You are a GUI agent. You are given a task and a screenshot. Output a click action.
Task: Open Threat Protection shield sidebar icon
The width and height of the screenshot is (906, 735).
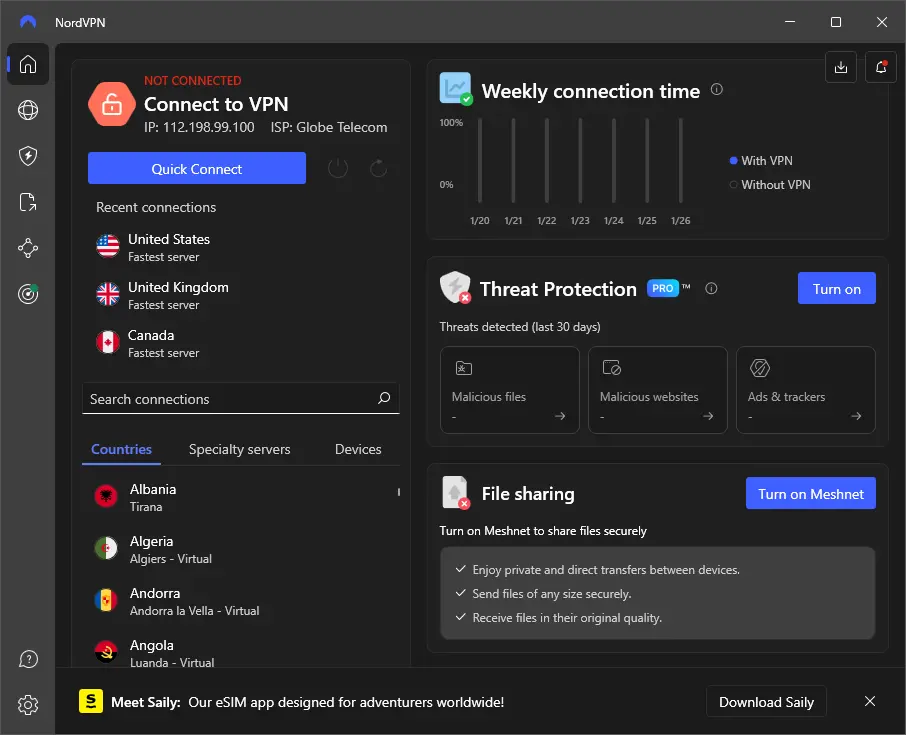(28, 156)
